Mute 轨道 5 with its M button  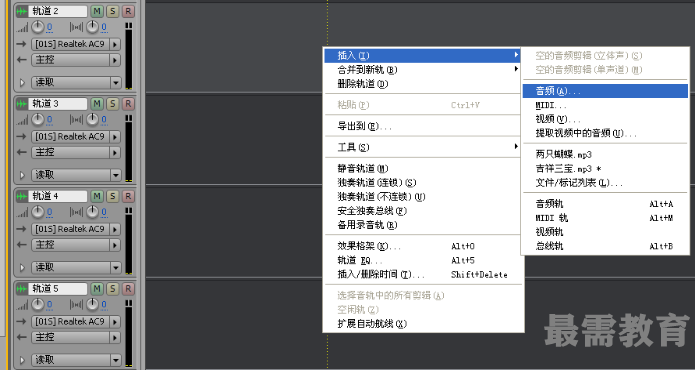[x=97, y=289]
